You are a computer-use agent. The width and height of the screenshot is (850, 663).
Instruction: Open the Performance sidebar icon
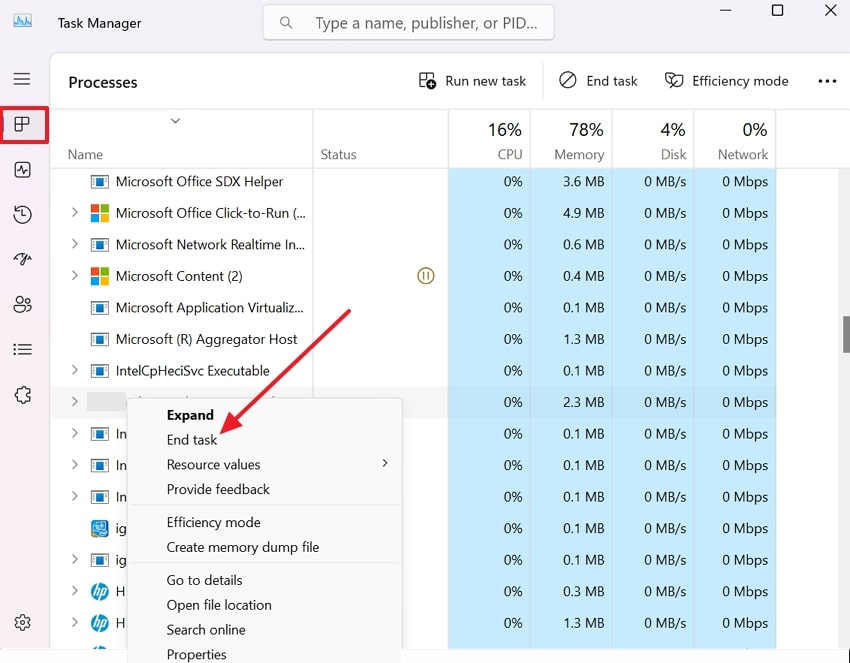pos(22,170)
